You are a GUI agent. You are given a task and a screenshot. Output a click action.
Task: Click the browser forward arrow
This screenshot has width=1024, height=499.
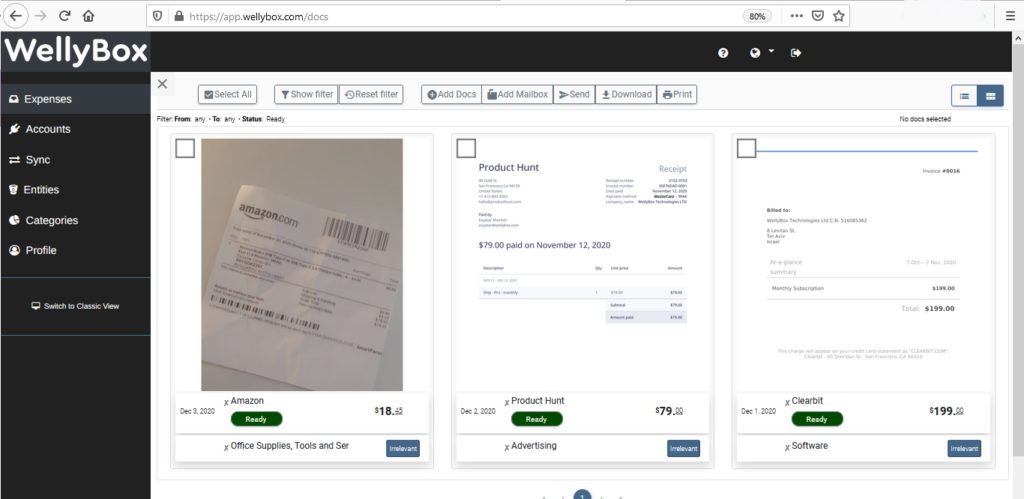(x=40, y=16)
